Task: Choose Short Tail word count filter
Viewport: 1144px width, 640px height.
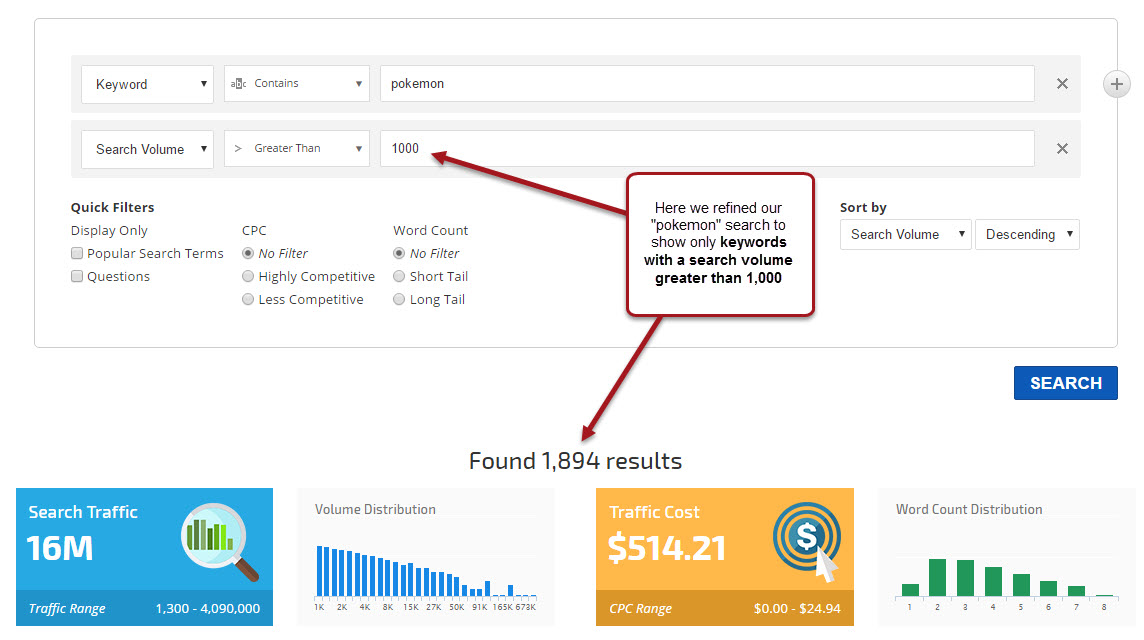Action: 400,277
